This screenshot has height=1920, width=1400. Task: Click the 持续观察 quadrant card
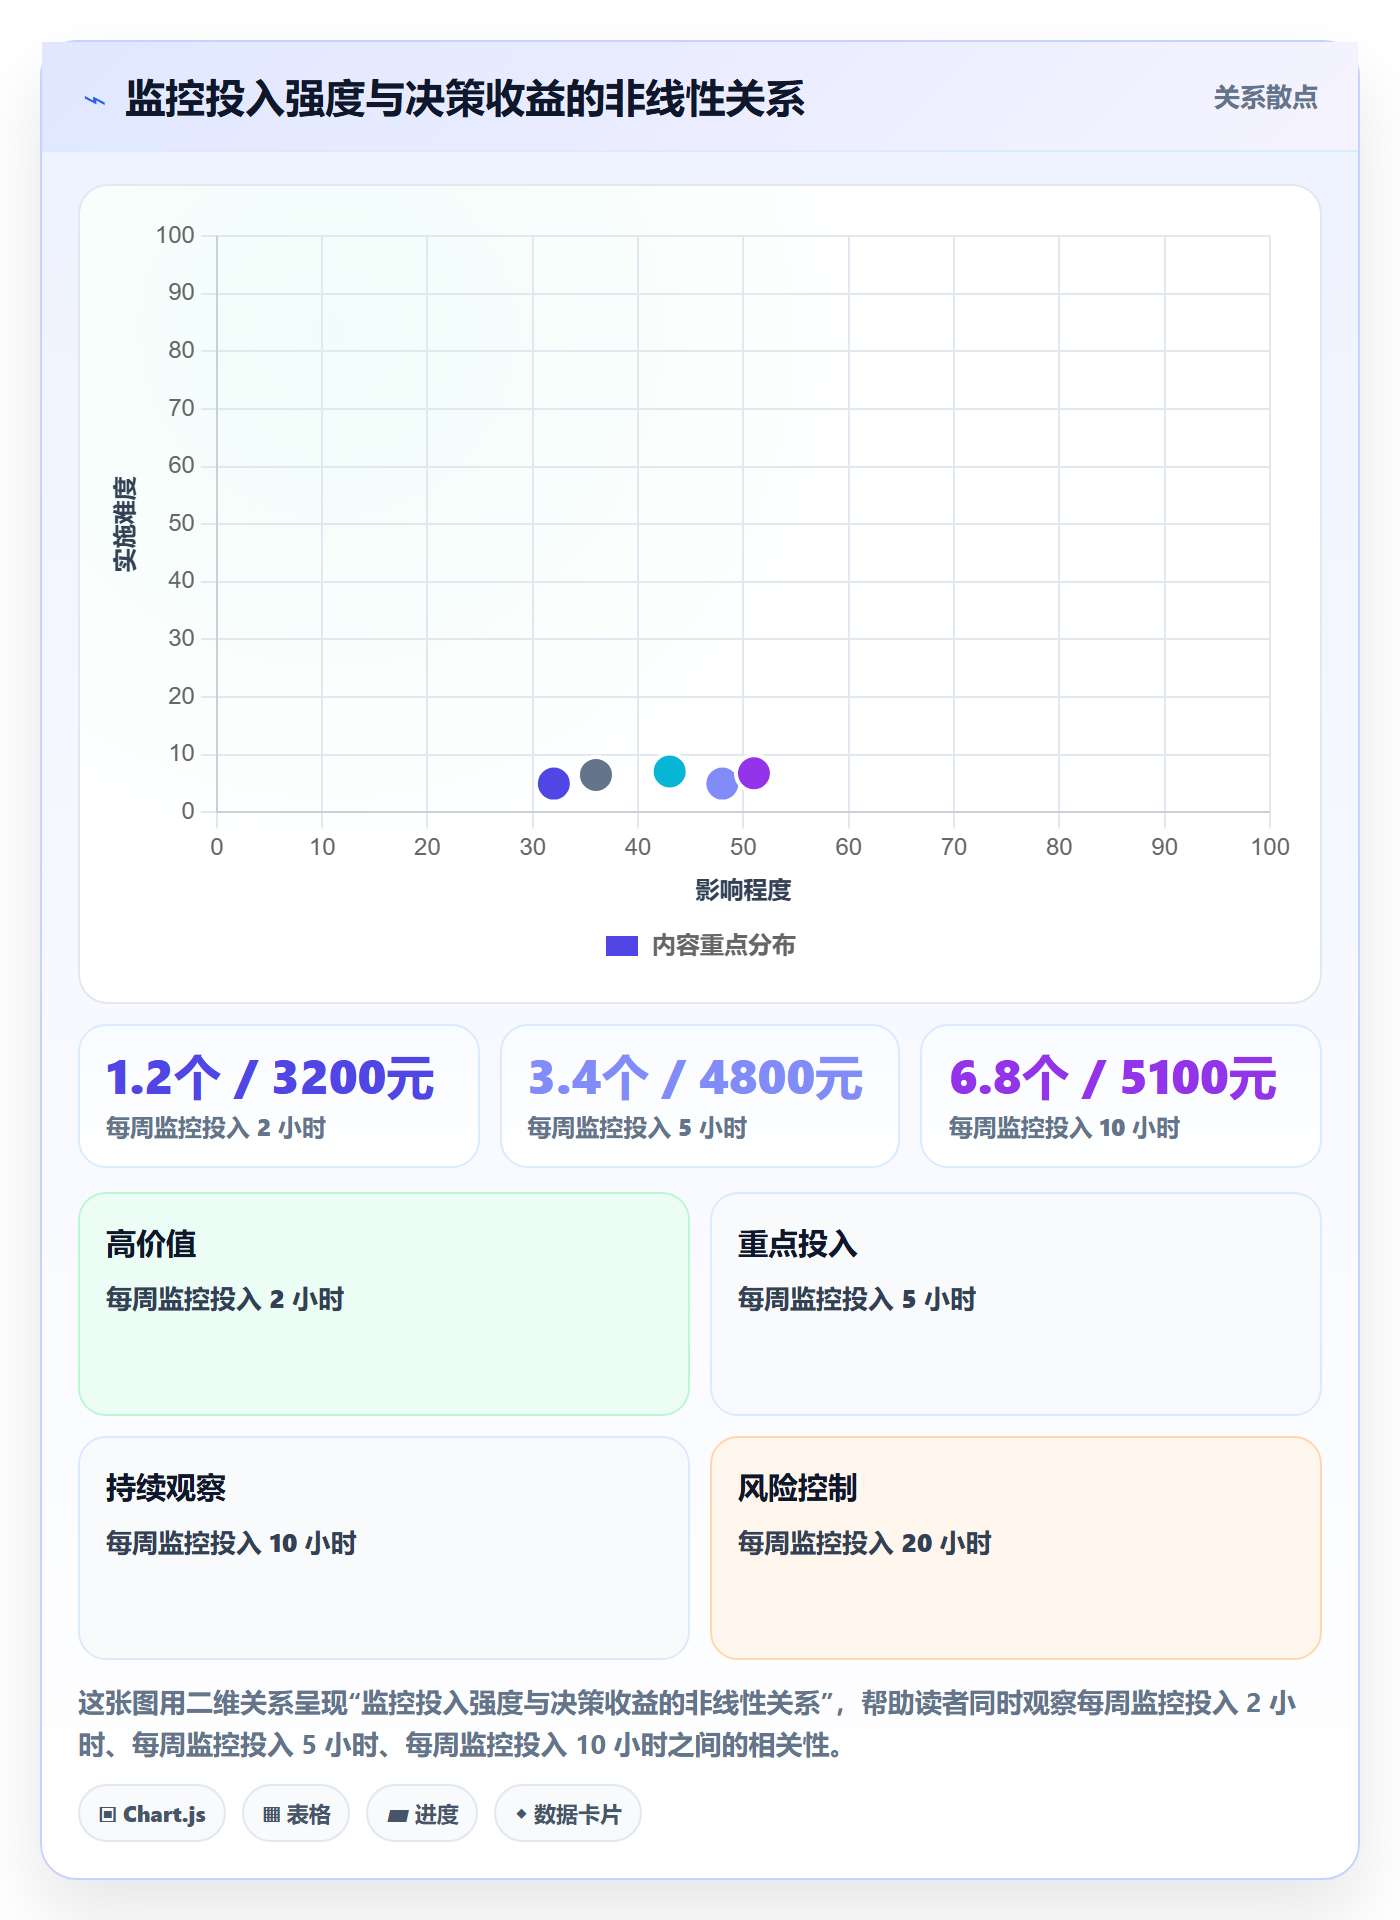tap(384, 1548)
